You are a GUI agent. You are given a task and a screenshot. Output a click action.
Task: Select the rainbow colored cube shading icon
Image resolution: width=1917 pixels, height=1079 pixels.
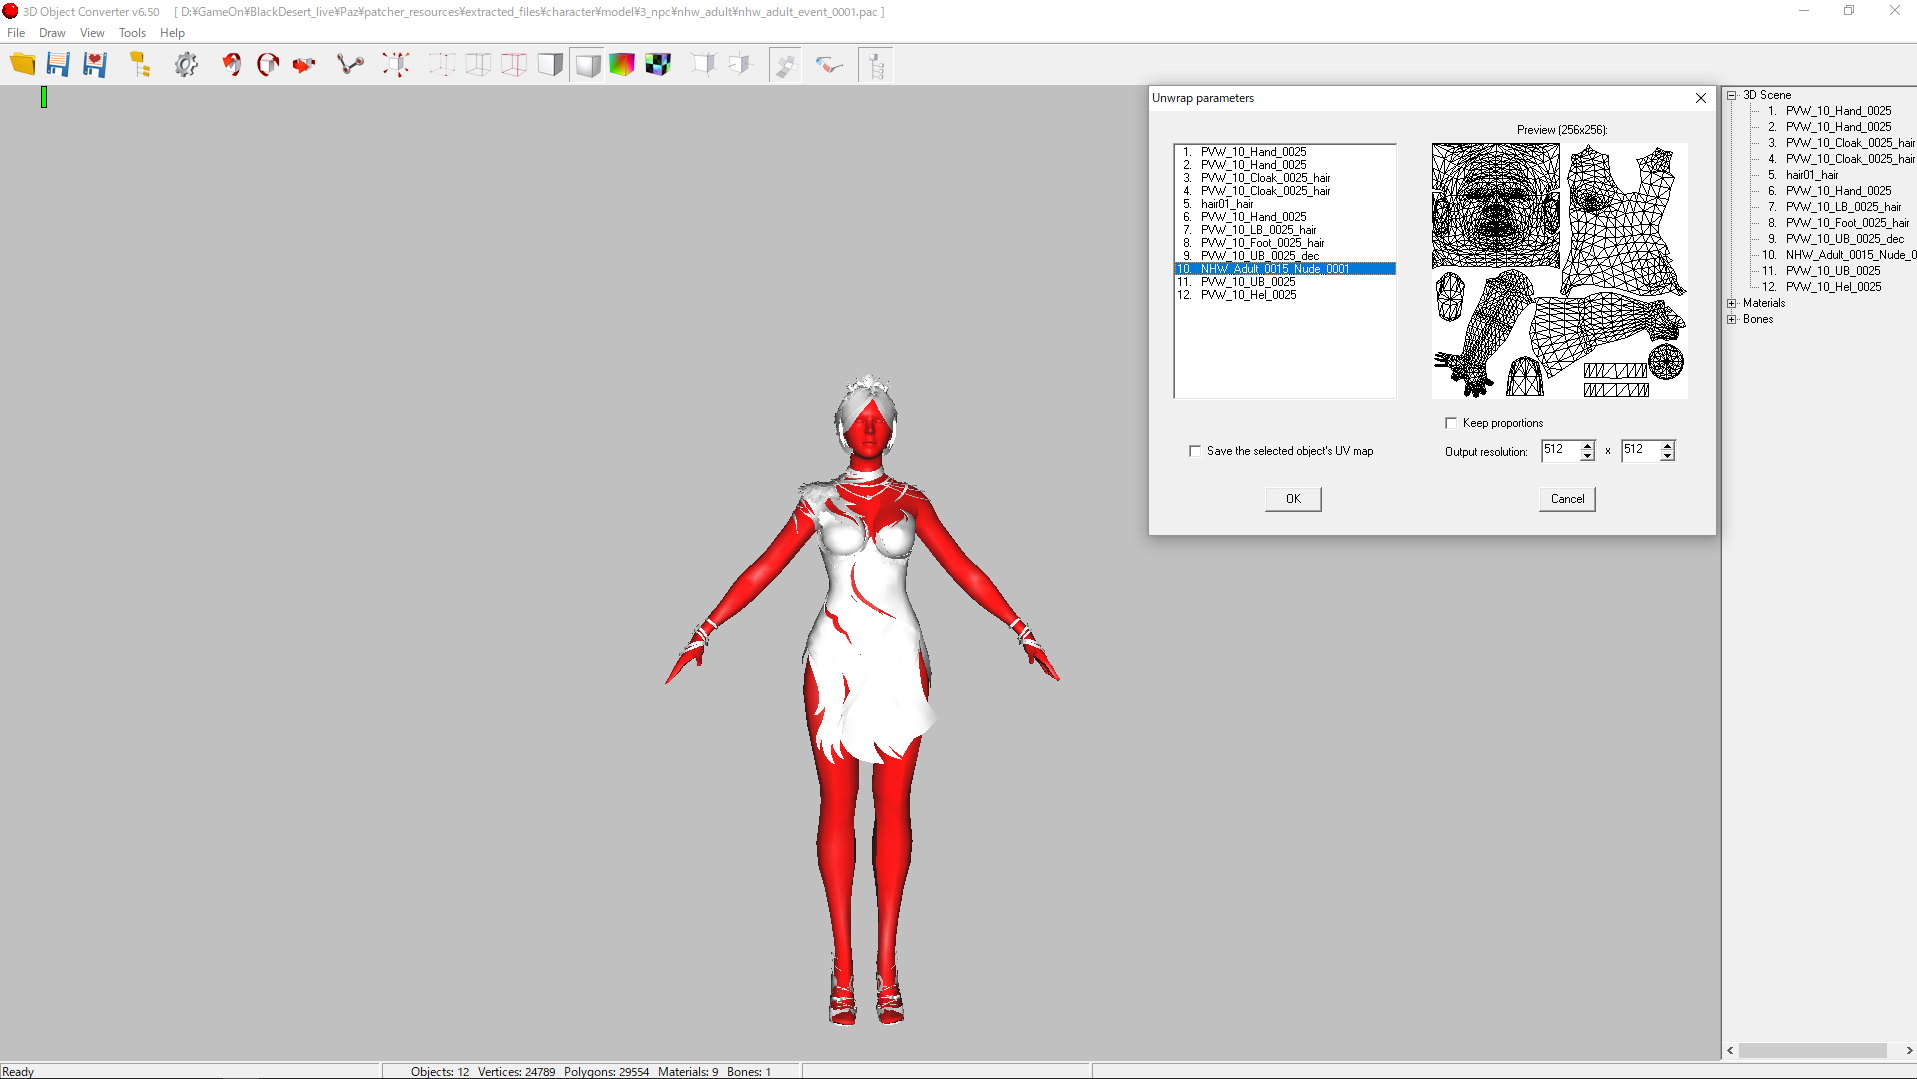[x=622, y=65]
